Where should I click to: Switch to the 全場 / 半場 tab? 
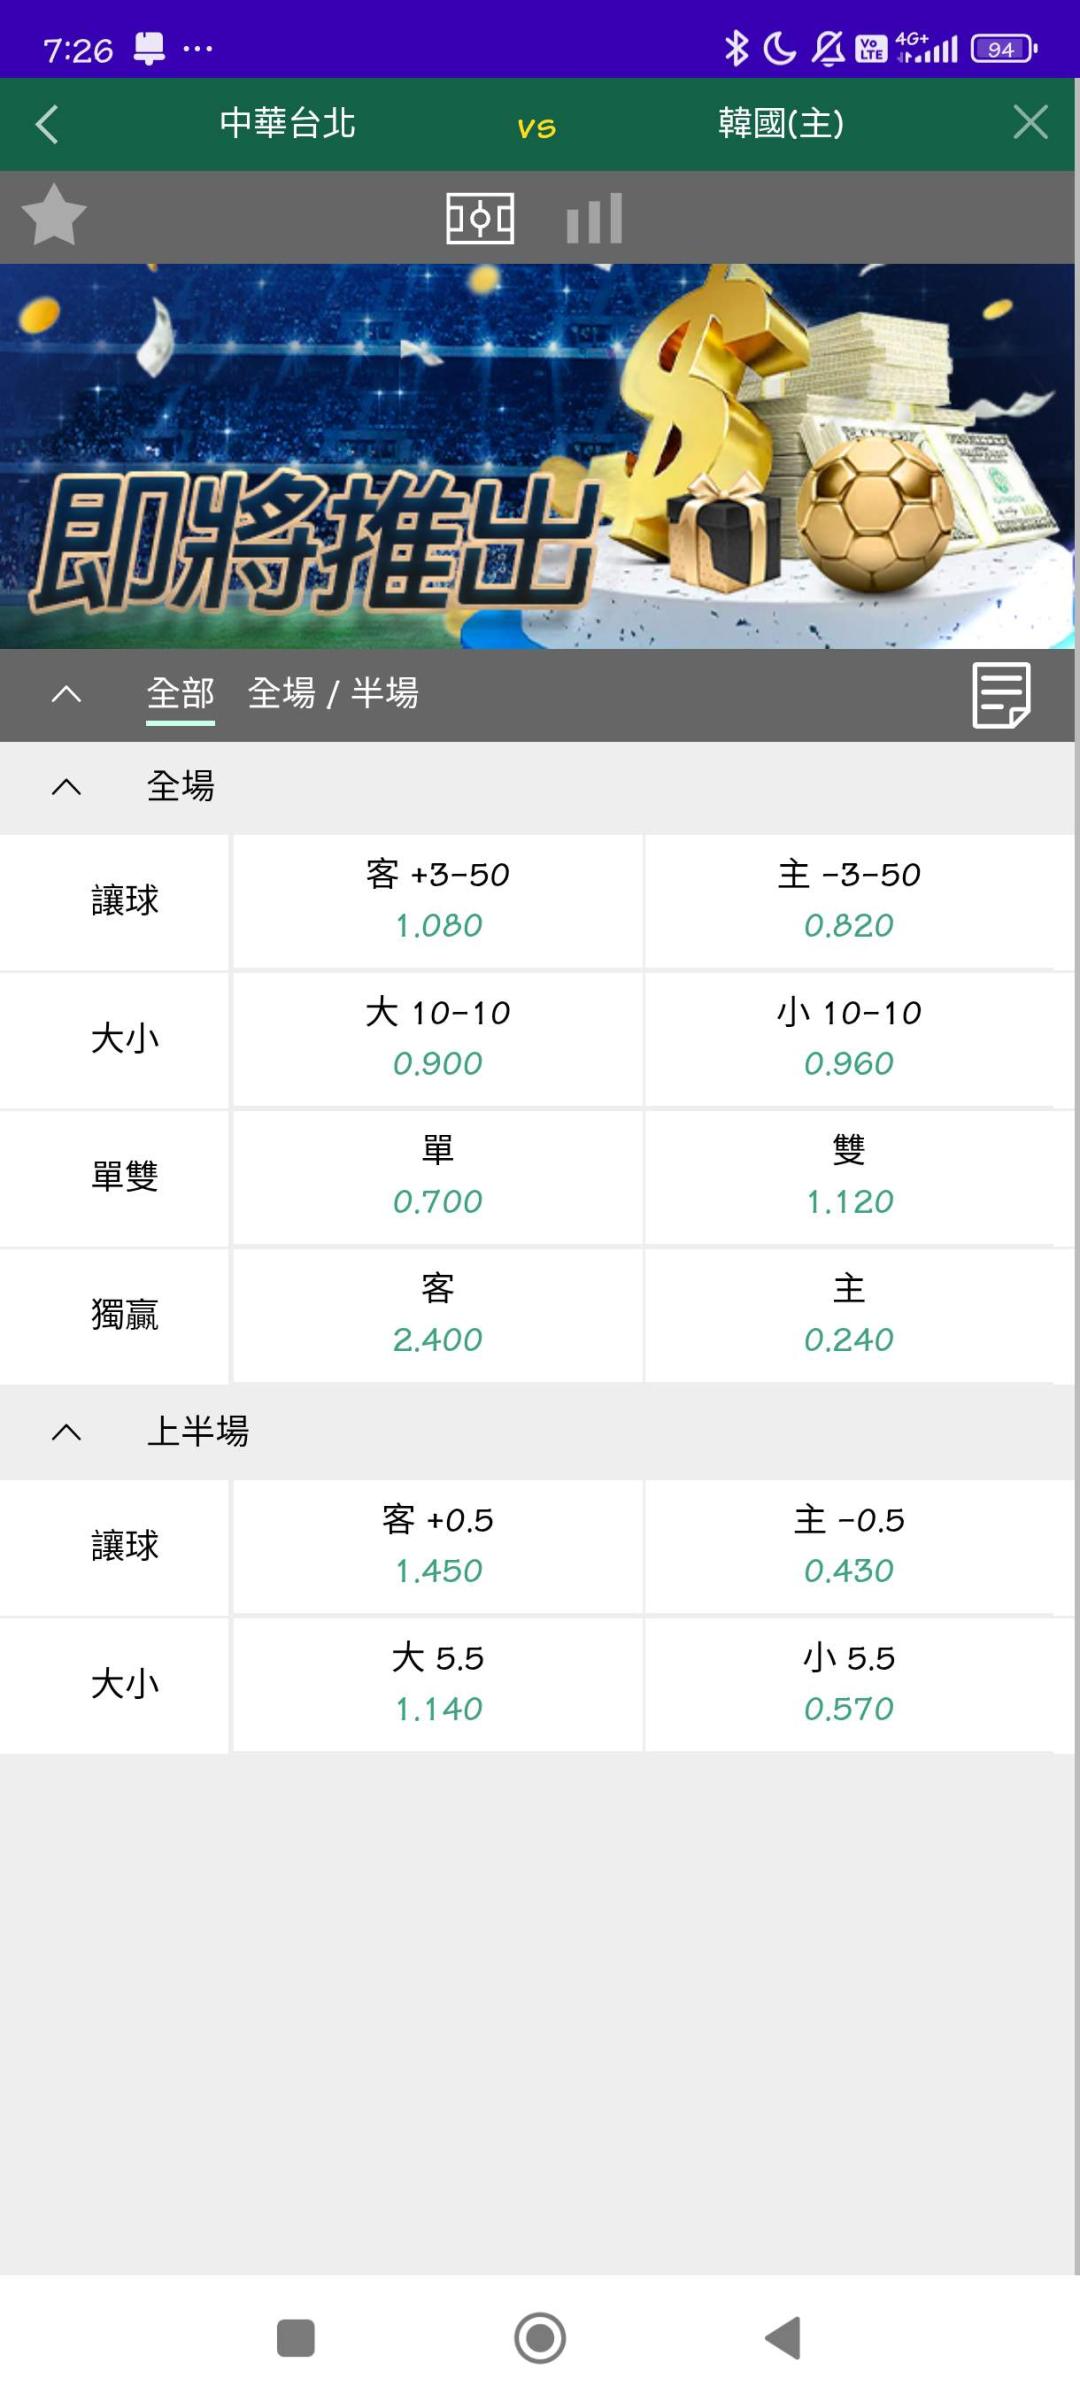coord(333,693)
